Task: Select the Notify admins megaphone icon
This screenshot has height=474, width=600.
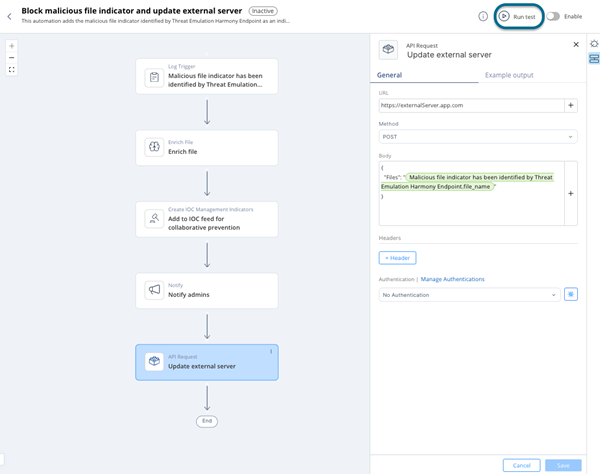Action: coord(154,290)
